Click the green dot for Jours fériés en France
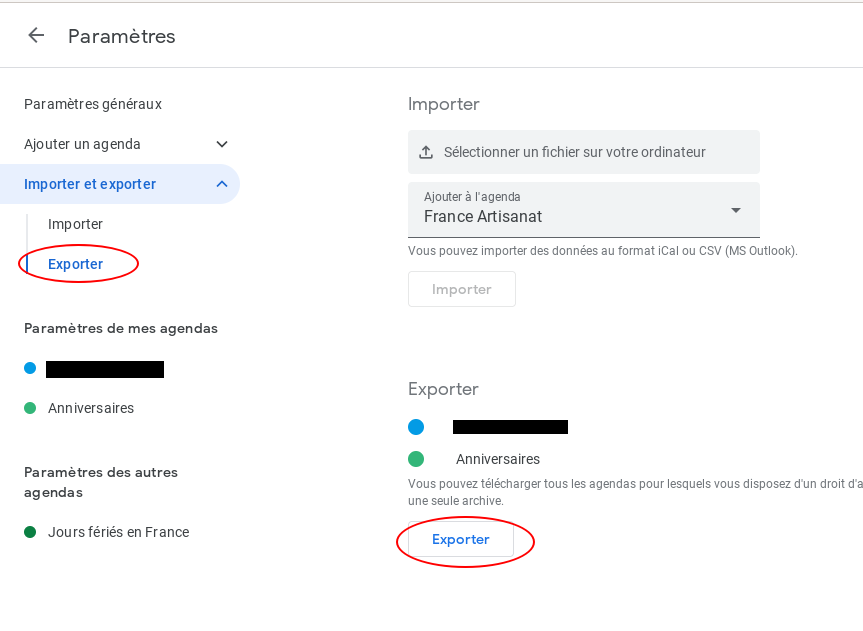 tap(30, 531)
